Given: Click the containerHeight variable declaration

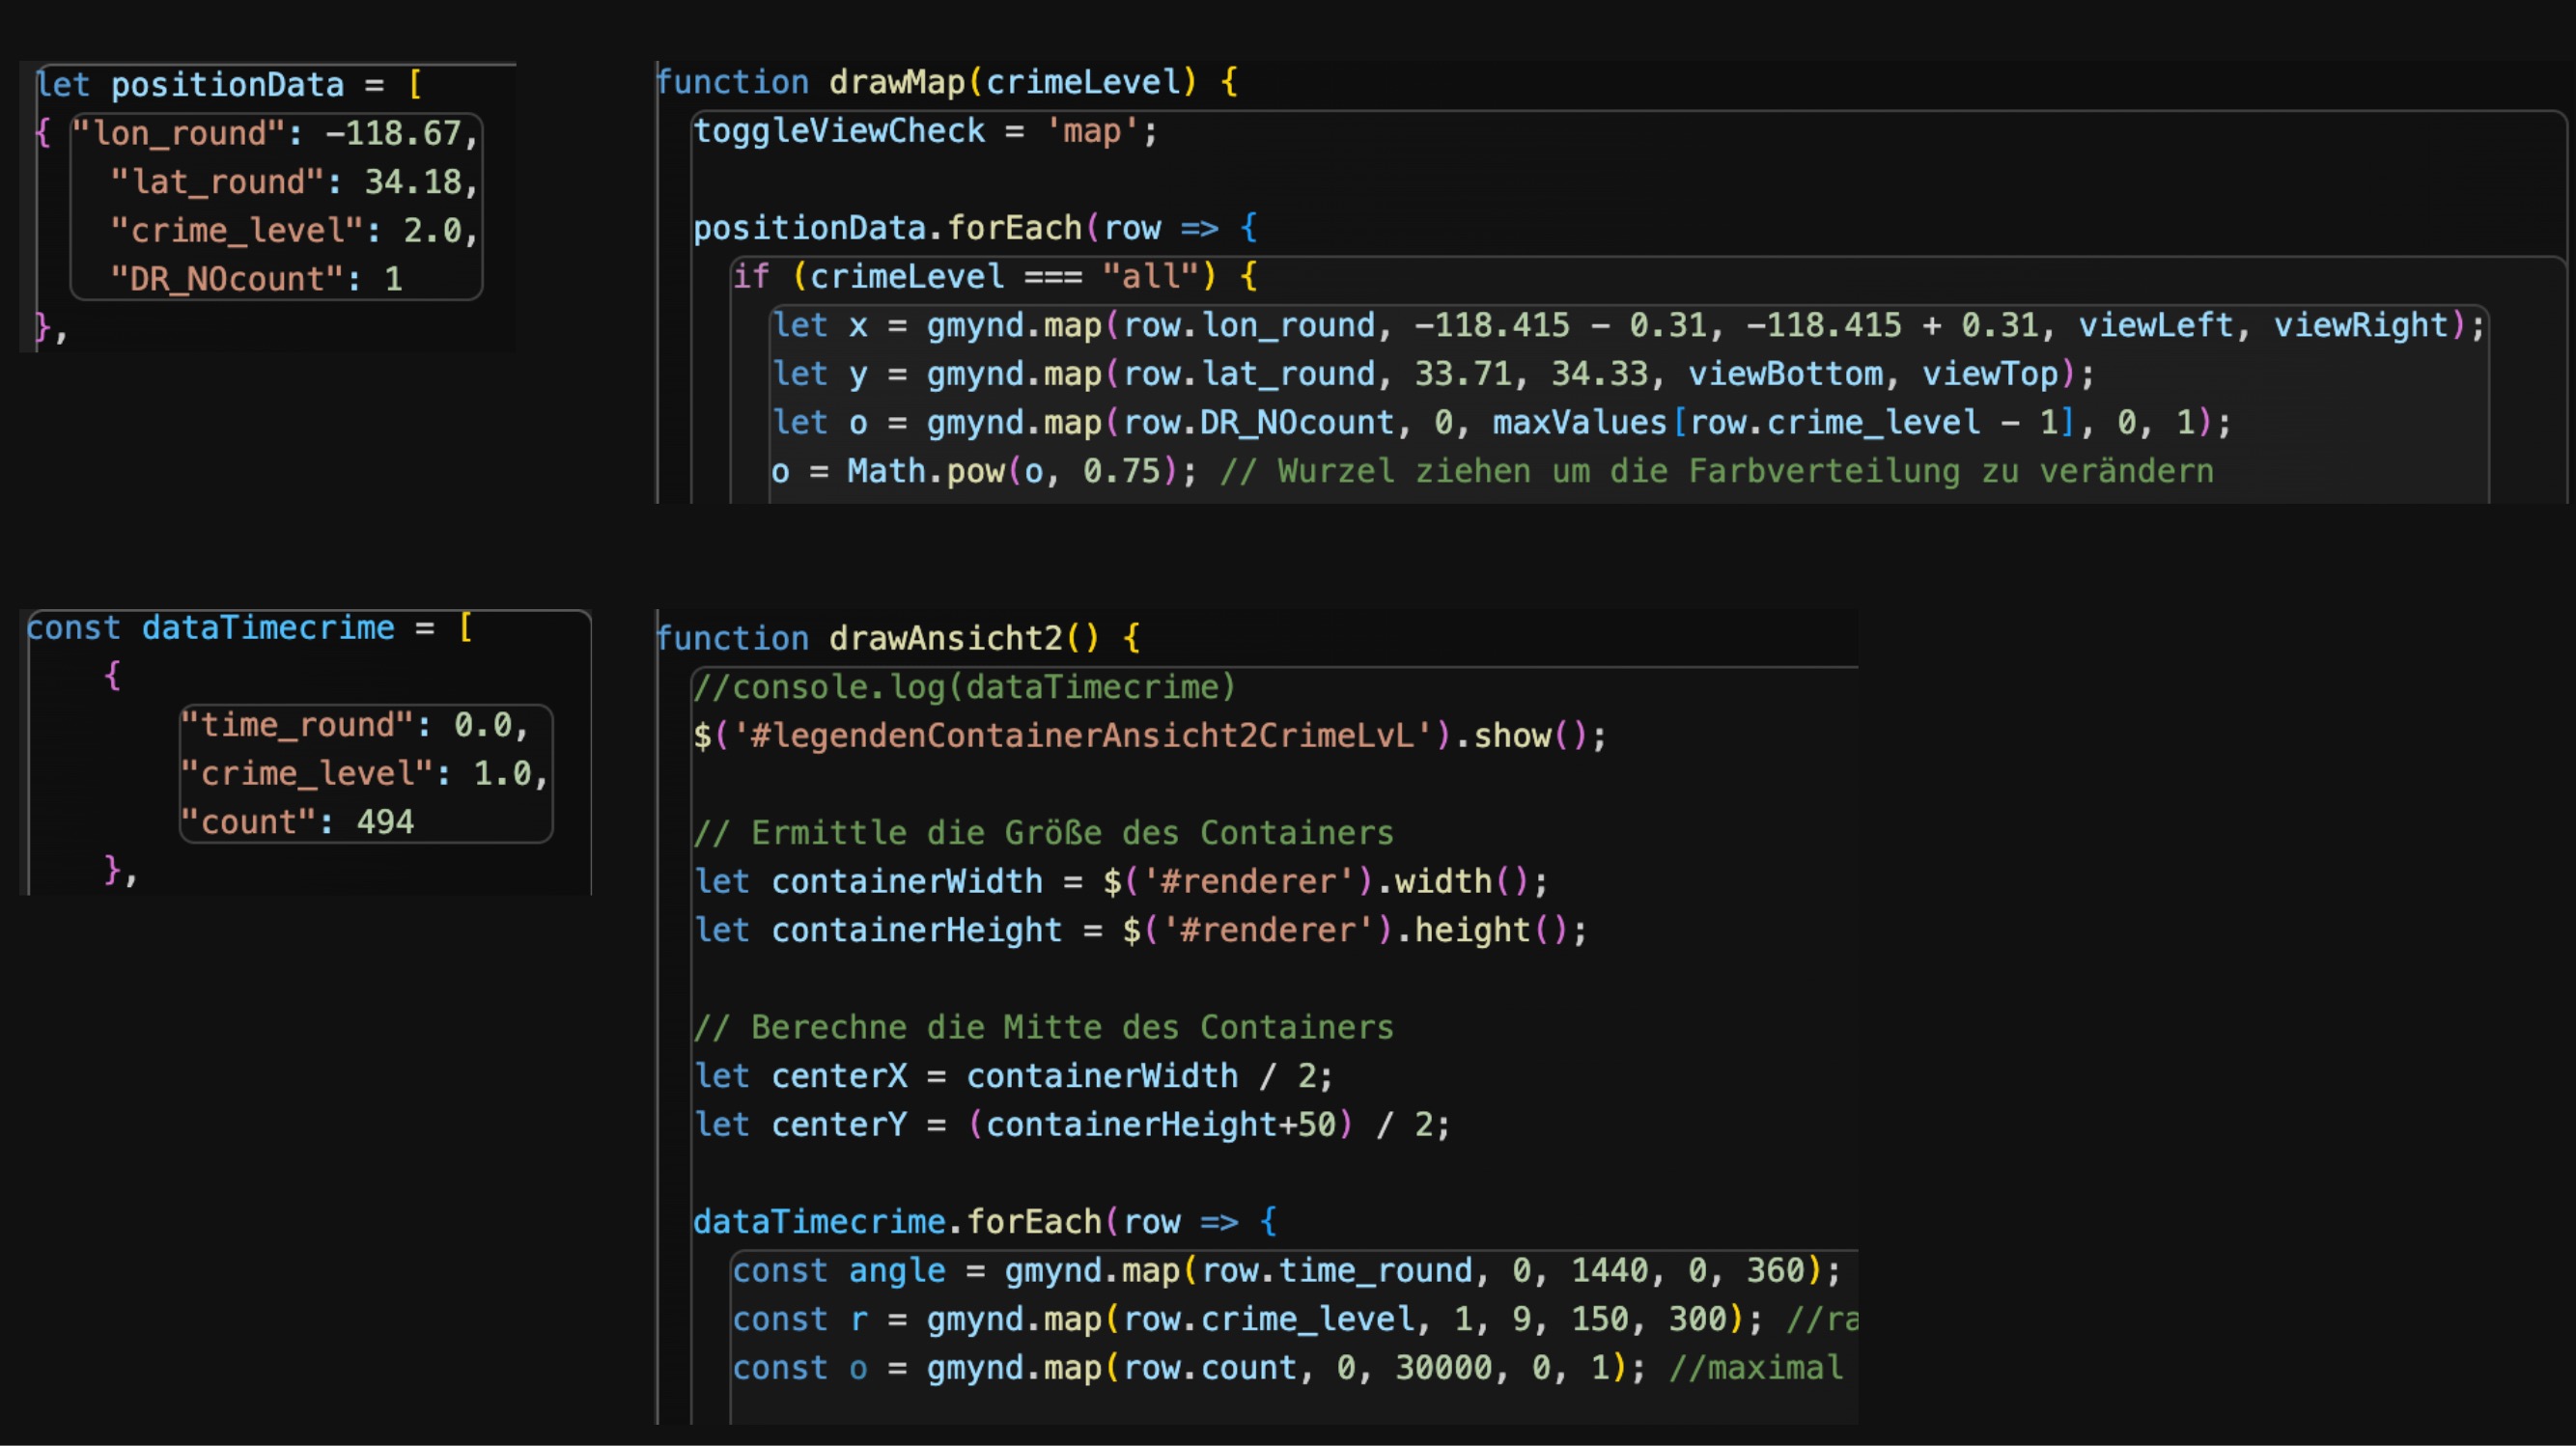Looking at the screenshot, I should pyautogui.click(x=915, y=930).
